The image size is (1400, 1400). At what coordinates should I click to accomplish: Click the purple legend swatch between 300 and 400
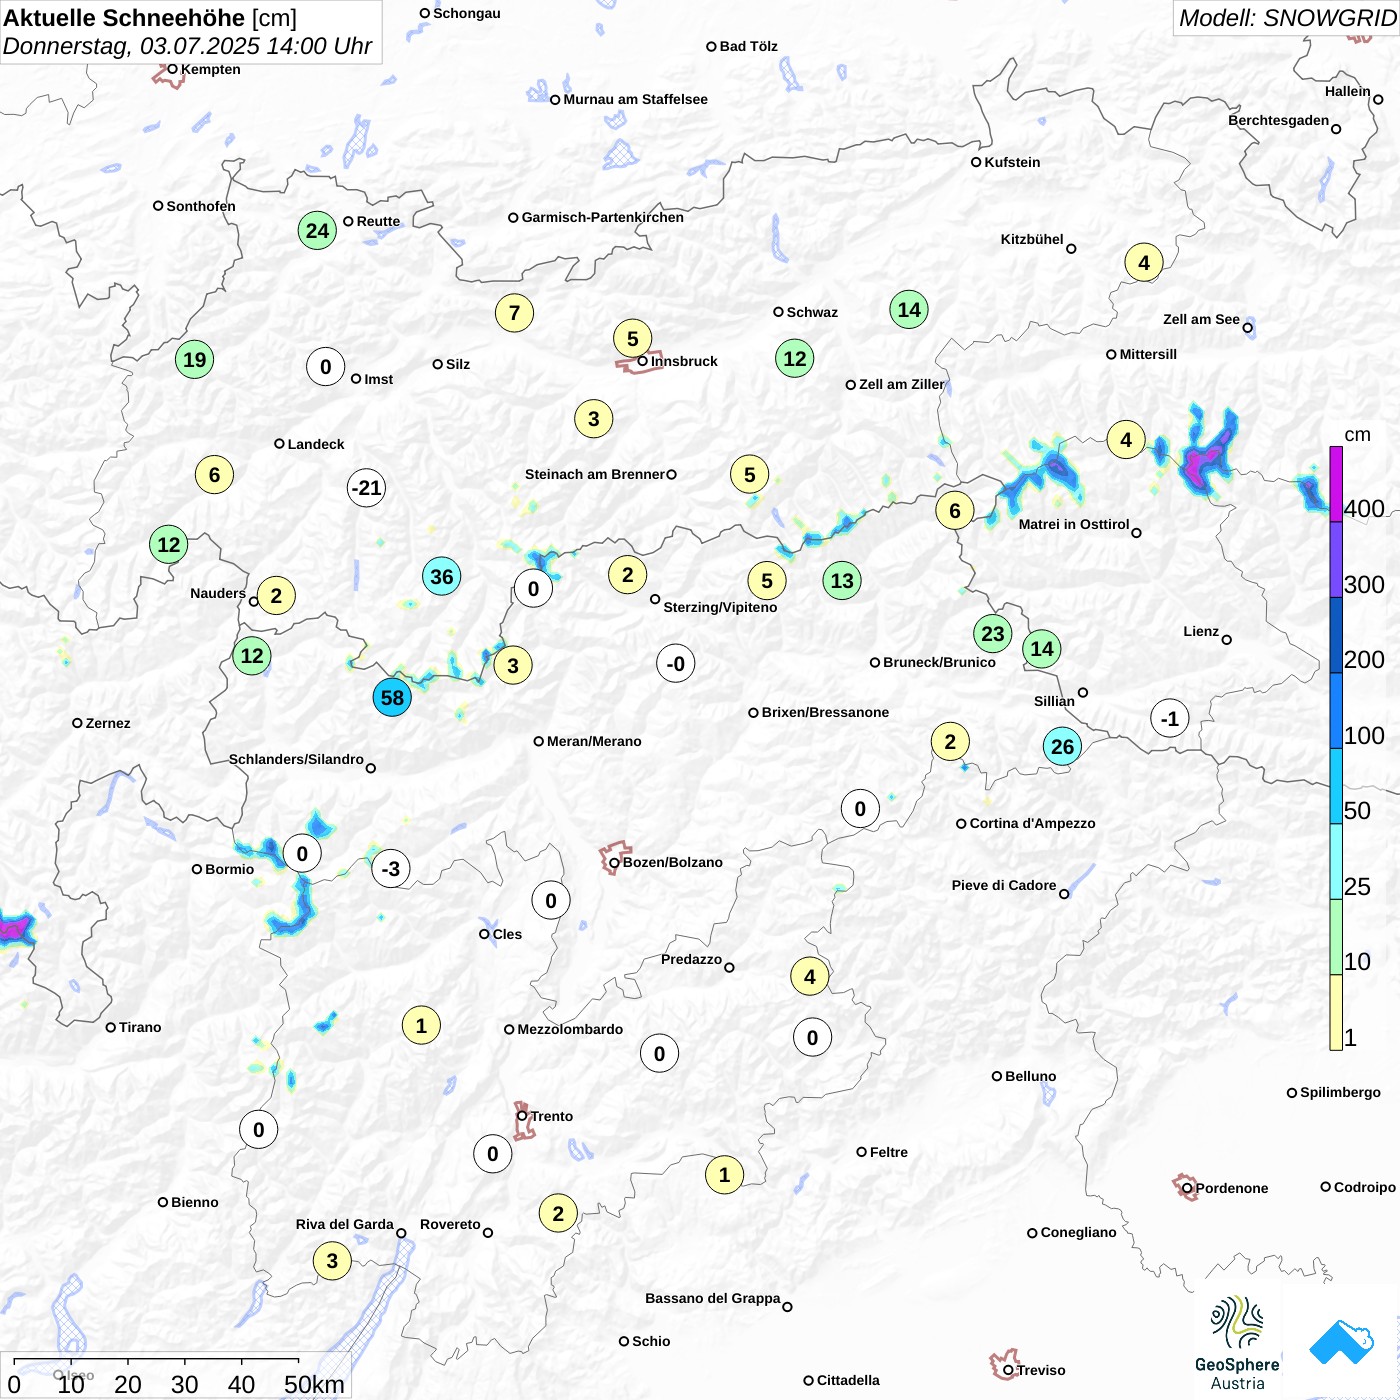pyautogui.click(x=1336, y=560)
